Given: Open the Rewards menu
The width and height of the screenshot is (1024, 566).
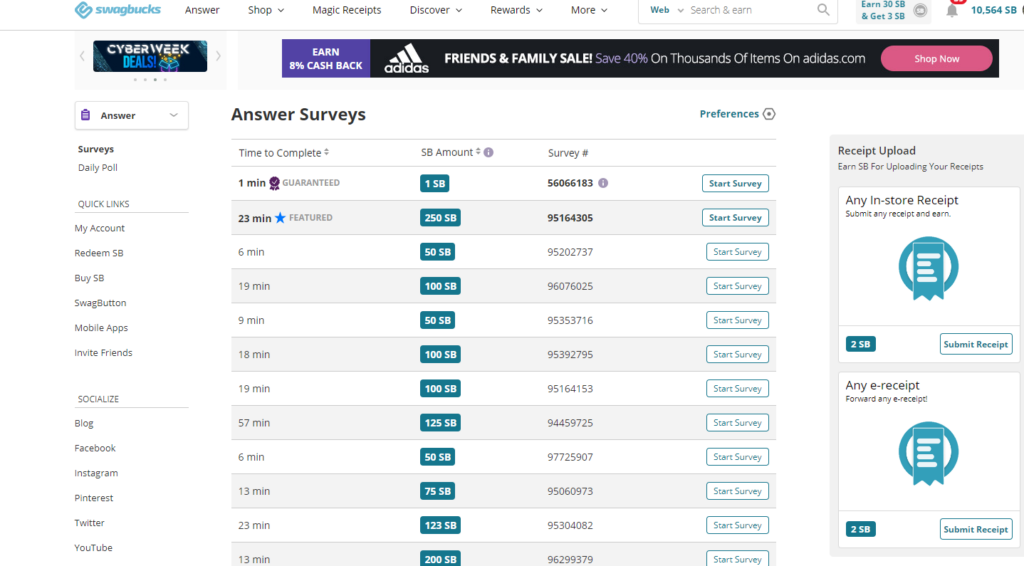Looking at the screenshot, I should click(516, 10).
